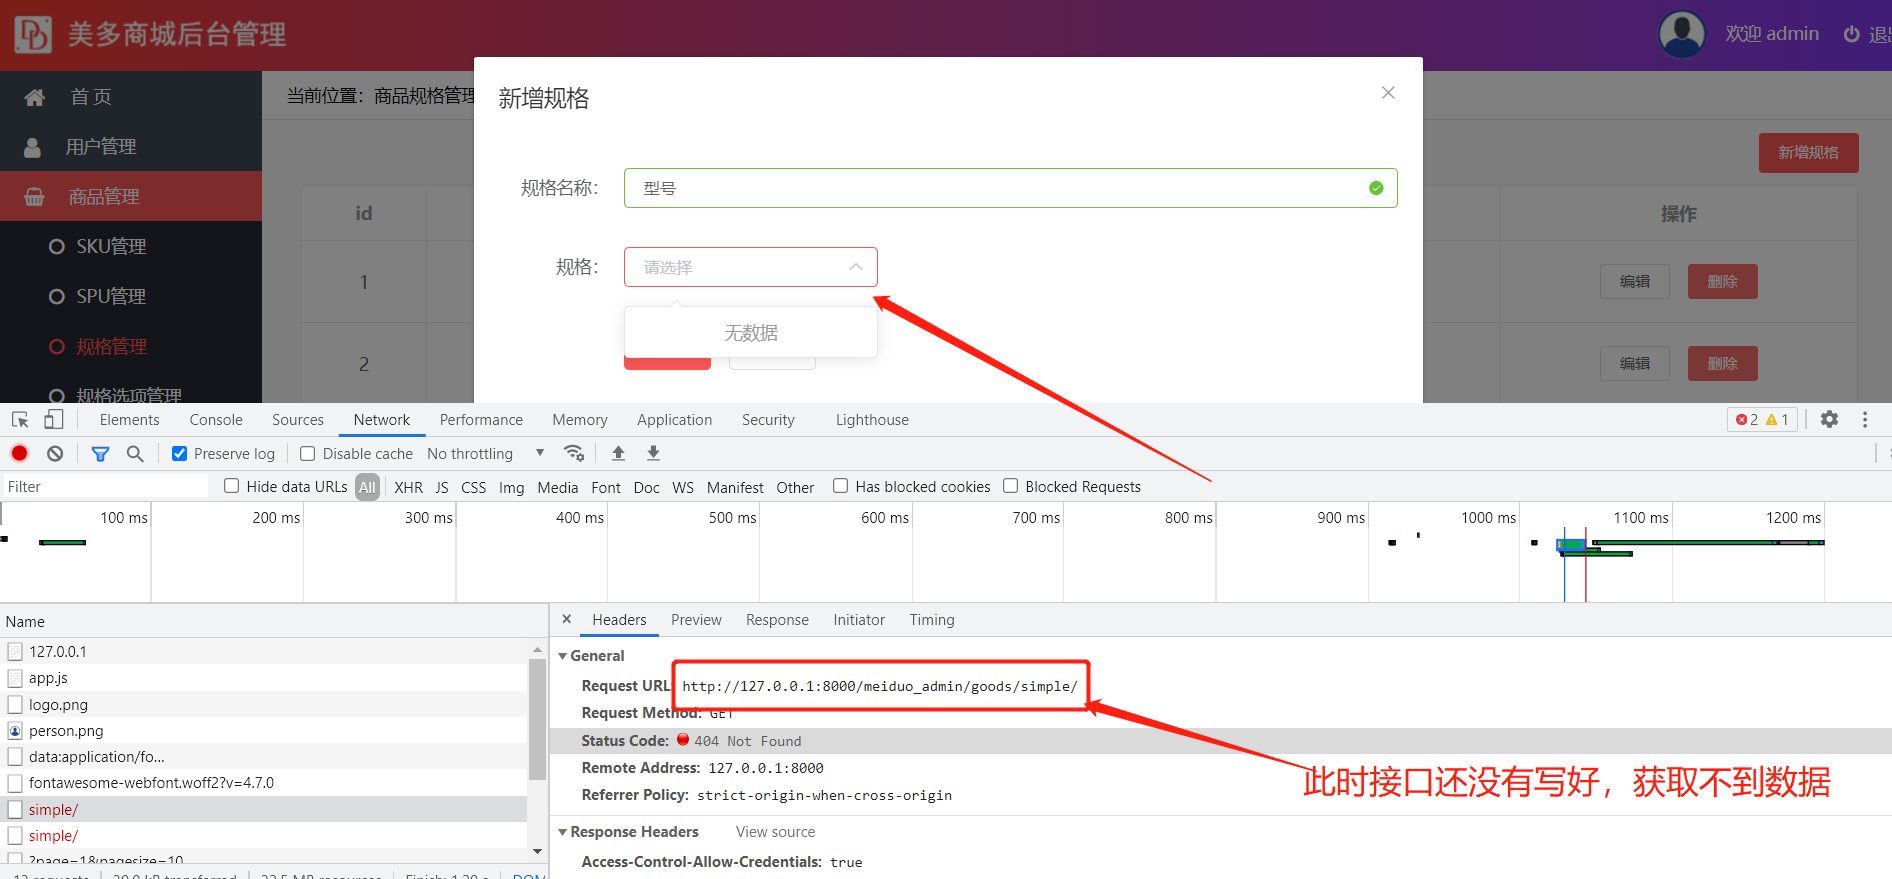Click the home icon beside 首页
Viewport: 1892px width, 879px height.
[x=34, y=97]
